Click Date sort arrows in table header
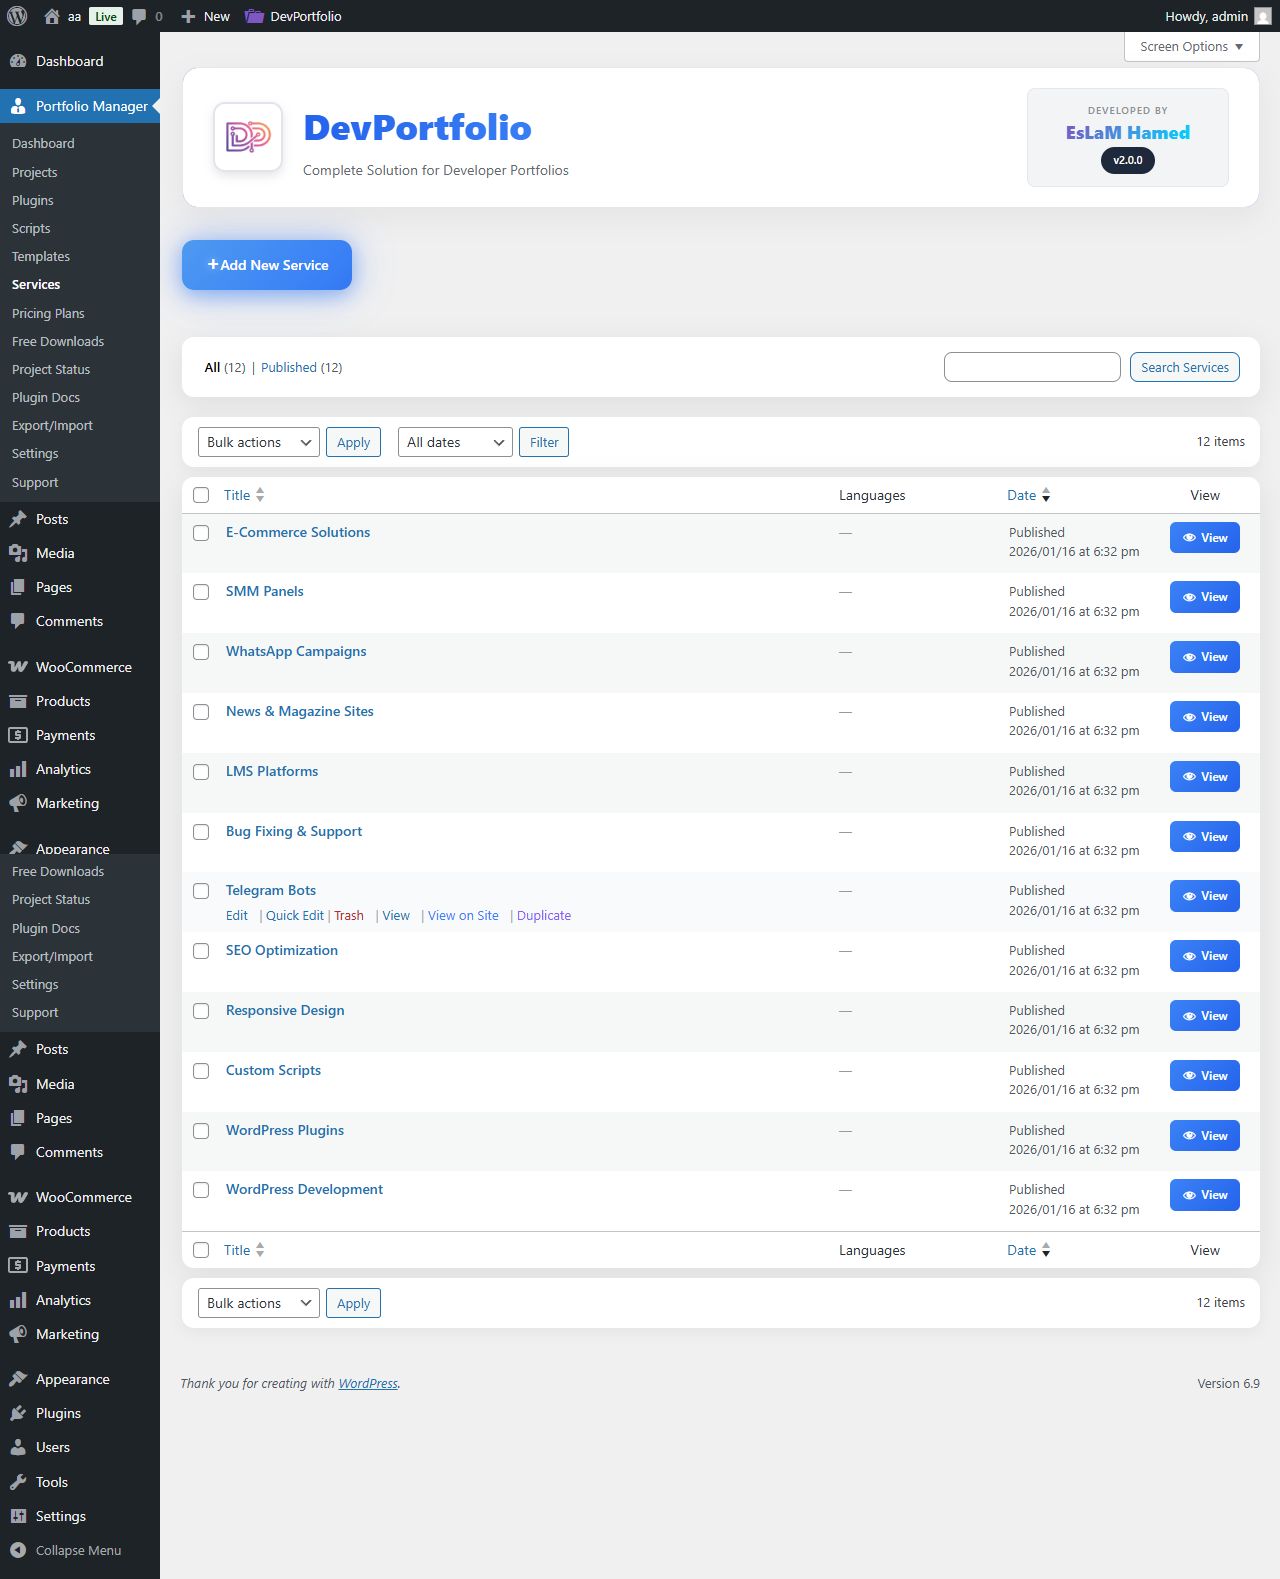Screen dimensions: 1280x1579 point(1046,495)
